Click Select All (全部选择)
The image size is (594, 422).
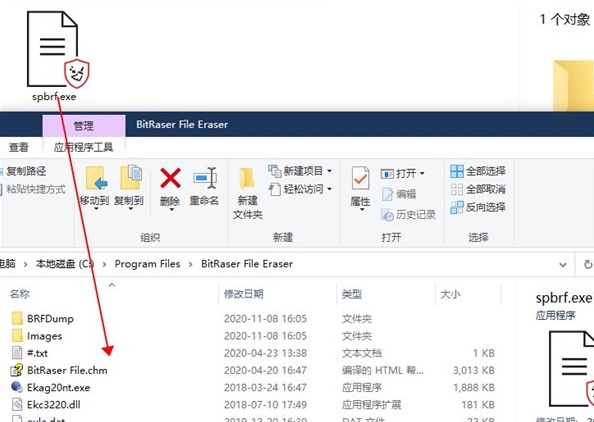tap(478, 171)
